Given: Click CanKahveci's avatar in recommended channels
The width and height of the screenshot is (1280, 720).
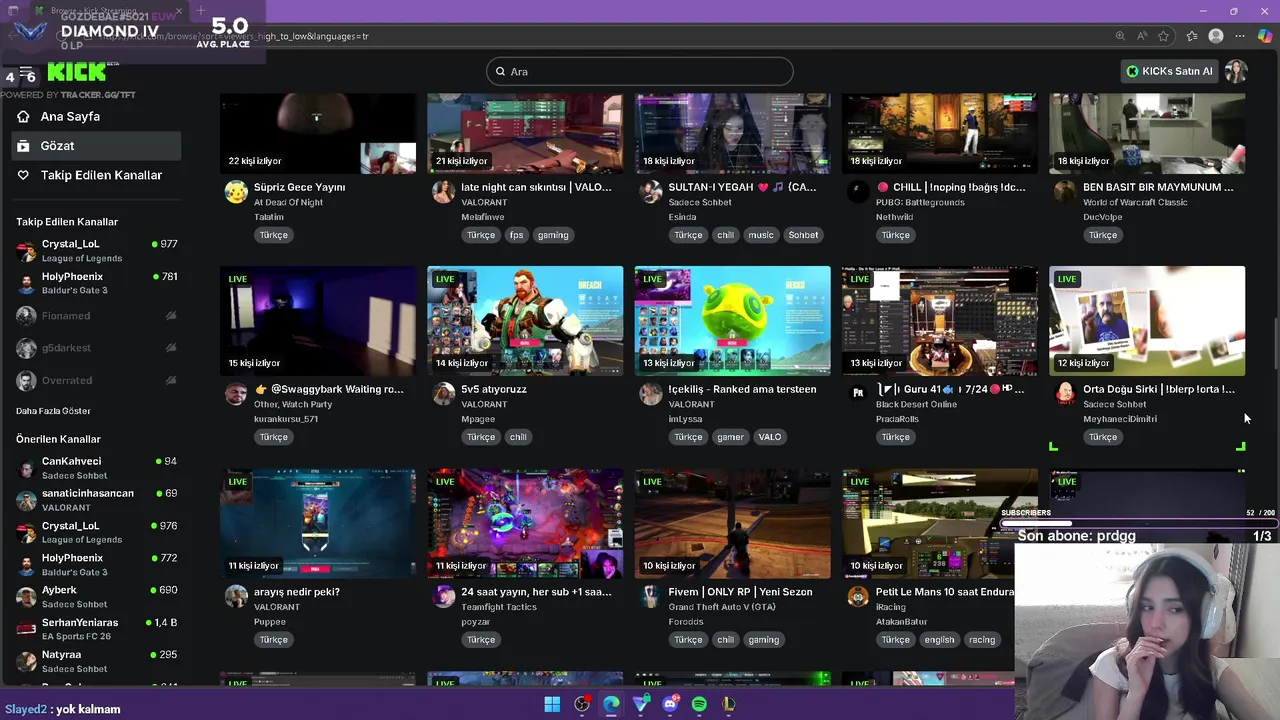Looking at the screenshot, I should point(26,468).
